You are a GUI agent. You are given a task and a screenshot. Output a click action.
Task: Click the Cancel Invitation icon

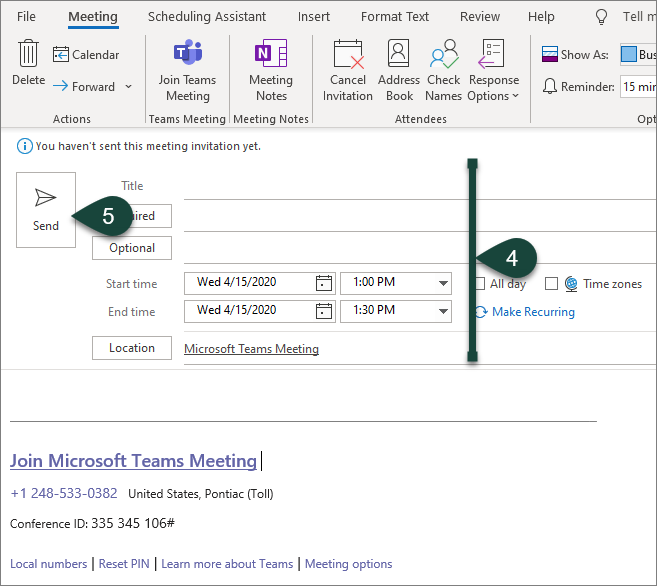pyautogui.click(x=347, y=55)
